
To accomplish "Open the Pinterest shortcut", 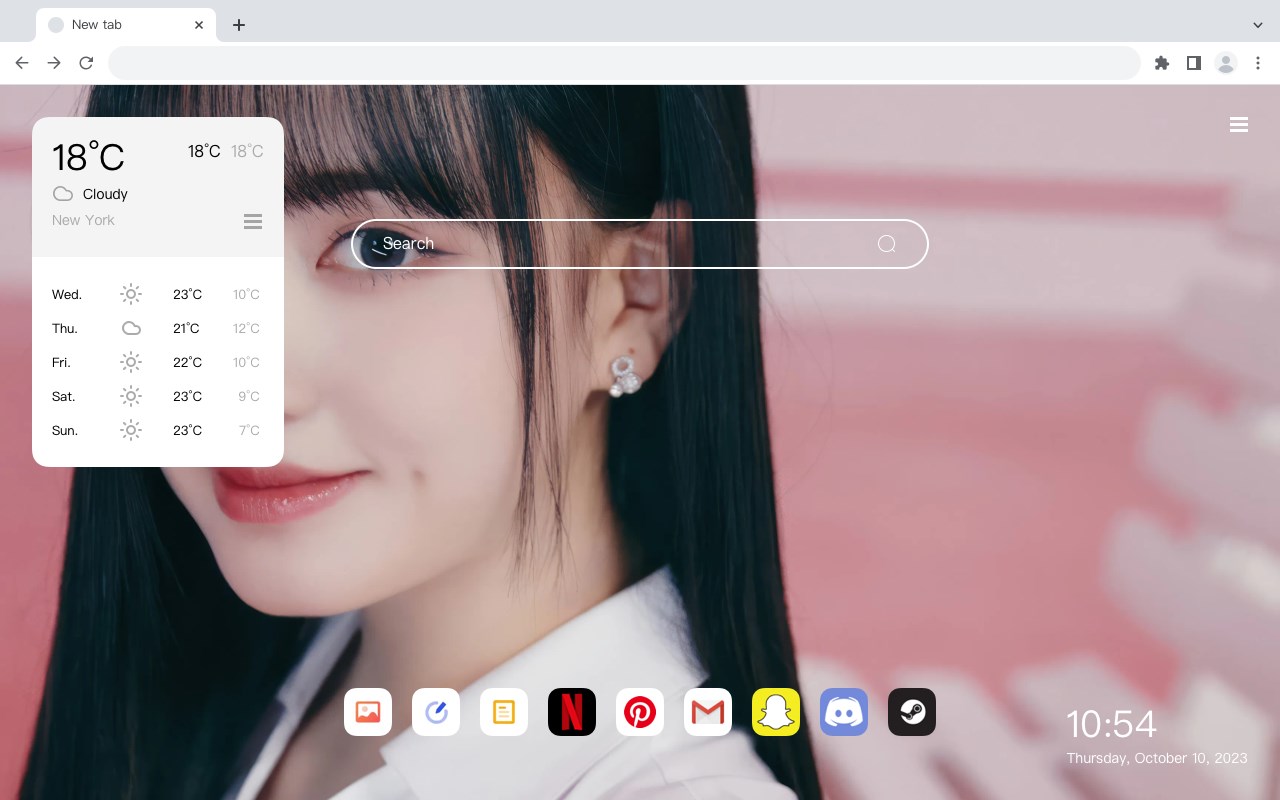I will [x=640, y=712].
